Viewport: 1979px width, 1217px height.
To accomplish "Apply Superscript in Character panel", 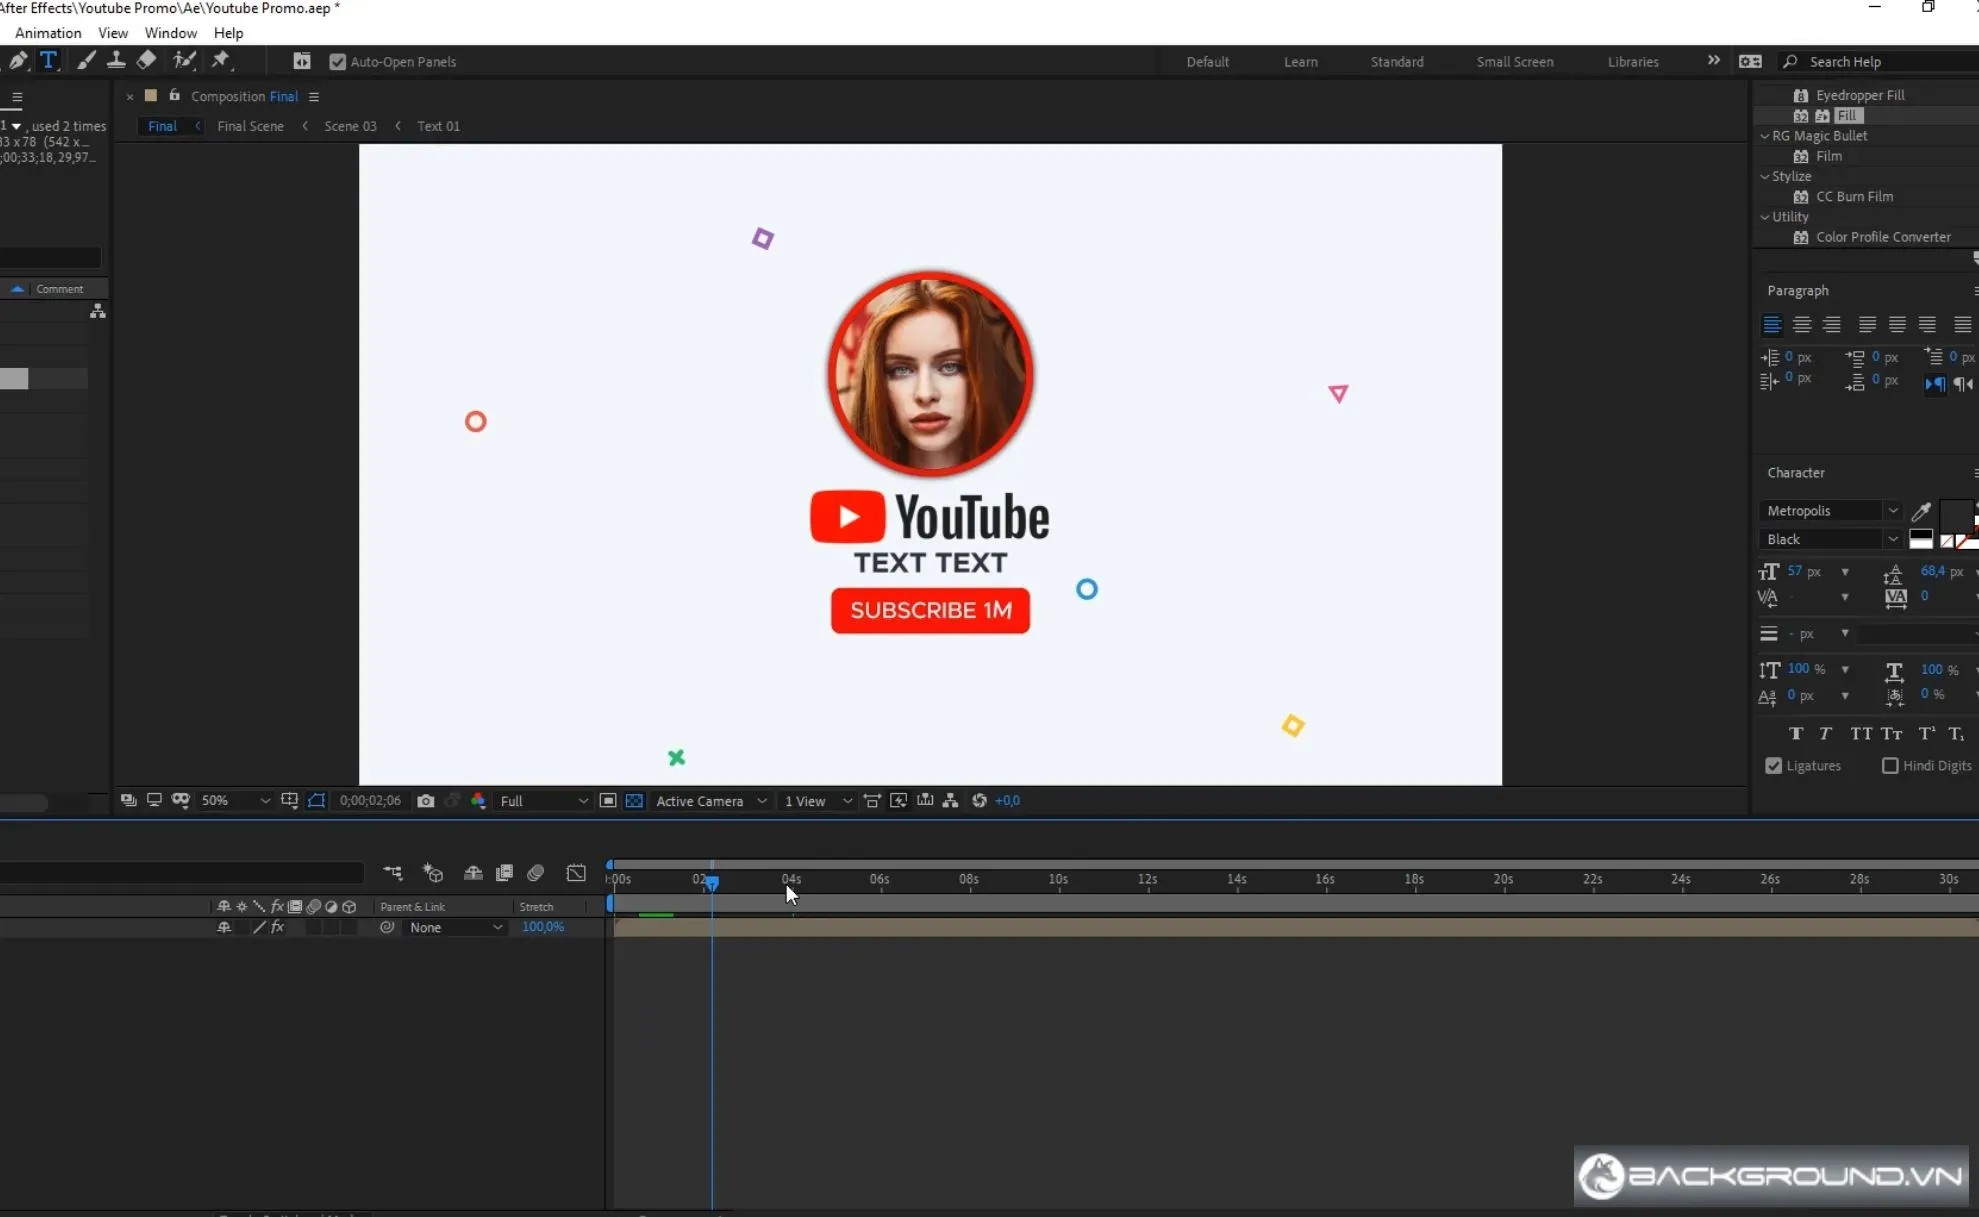I will [1926, 734].
